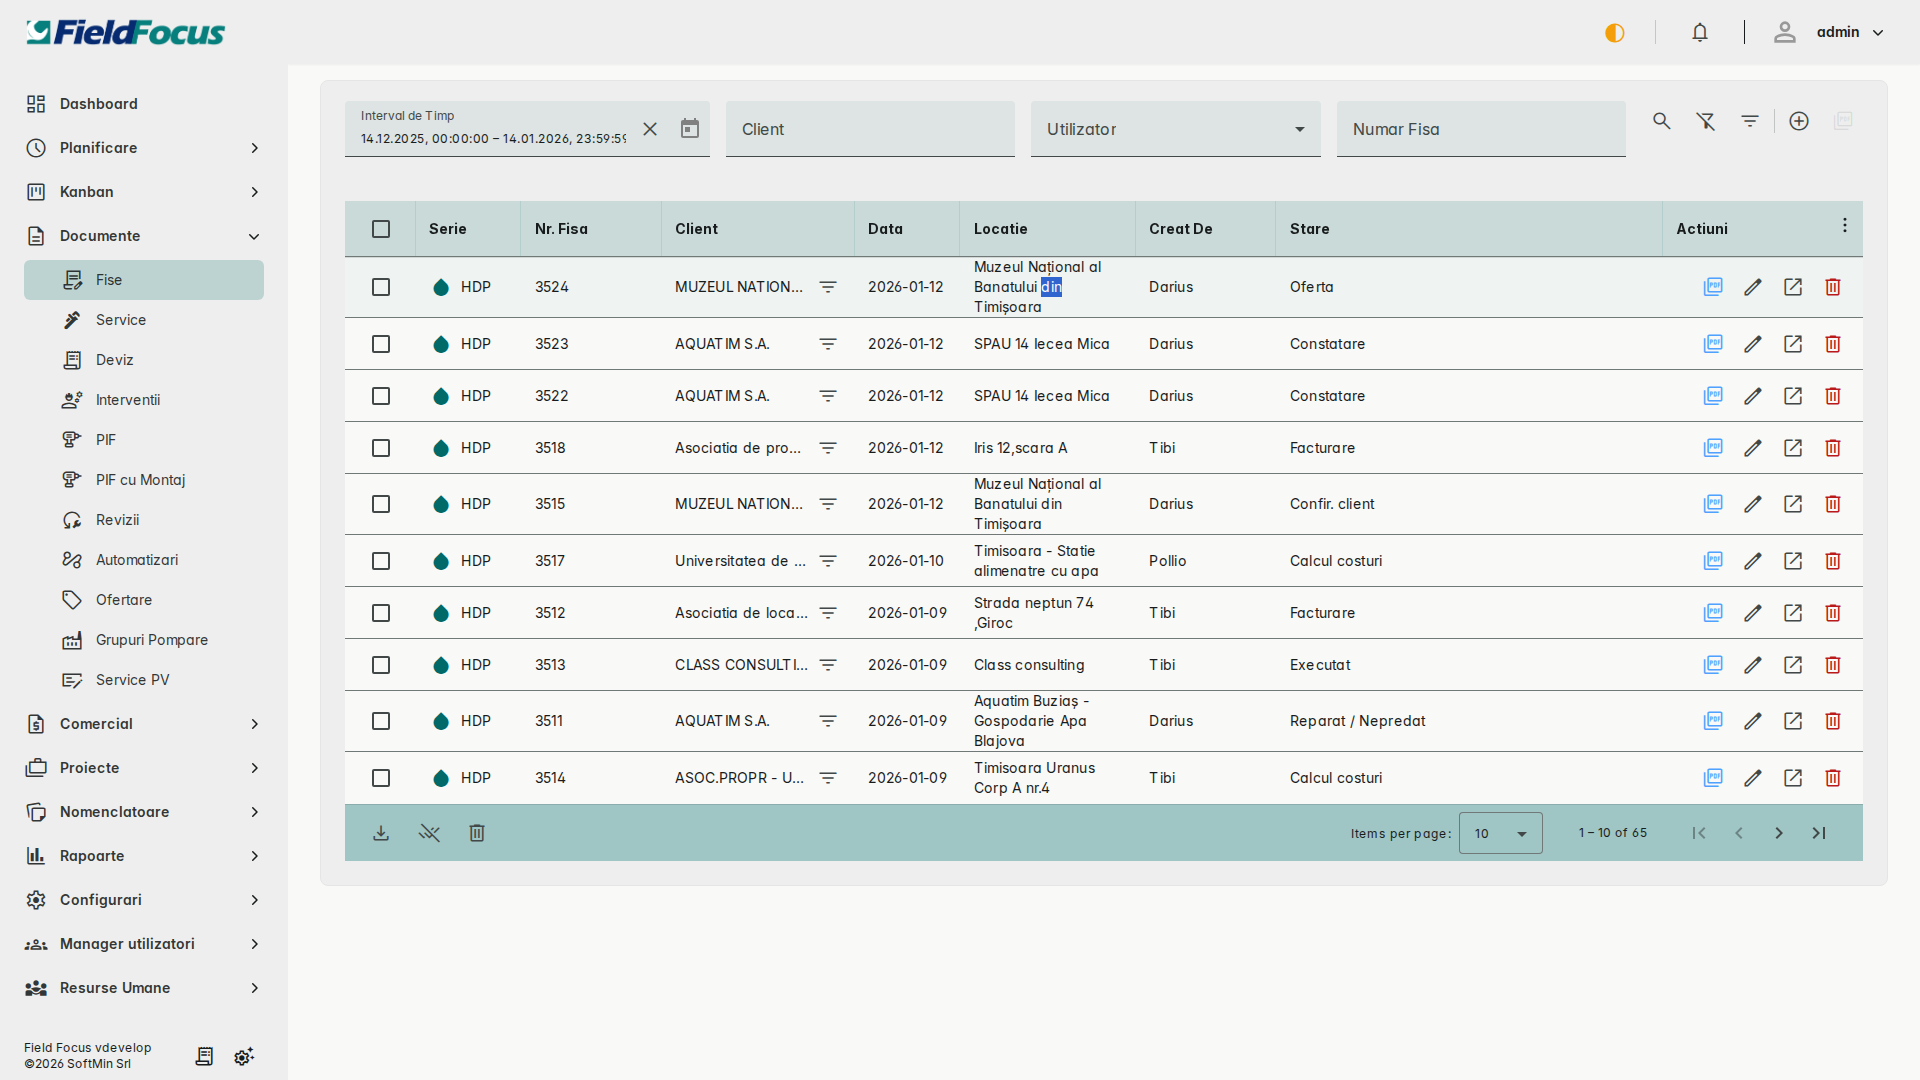
Task: Click the add new fisa plus icon
Action: 1799,121
